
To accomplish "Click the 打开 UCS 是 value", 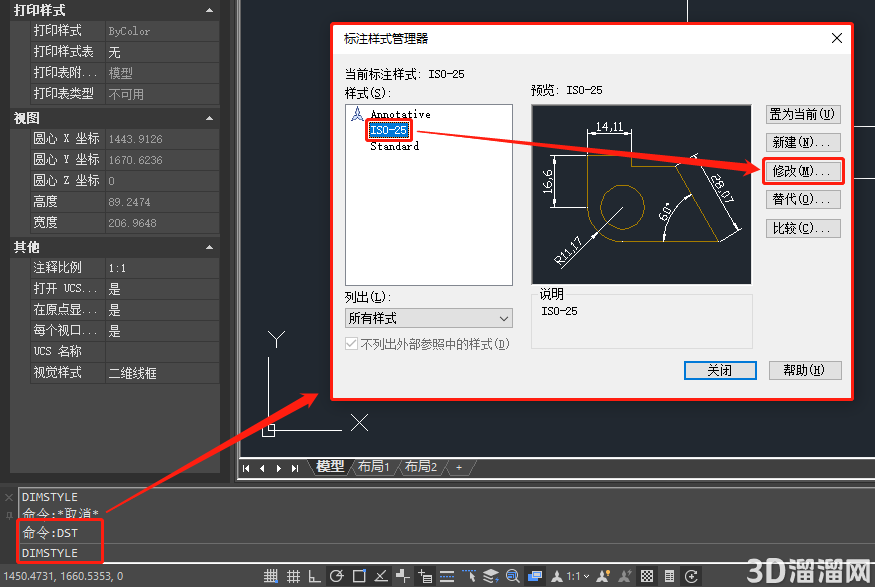I will coord(162,289).
